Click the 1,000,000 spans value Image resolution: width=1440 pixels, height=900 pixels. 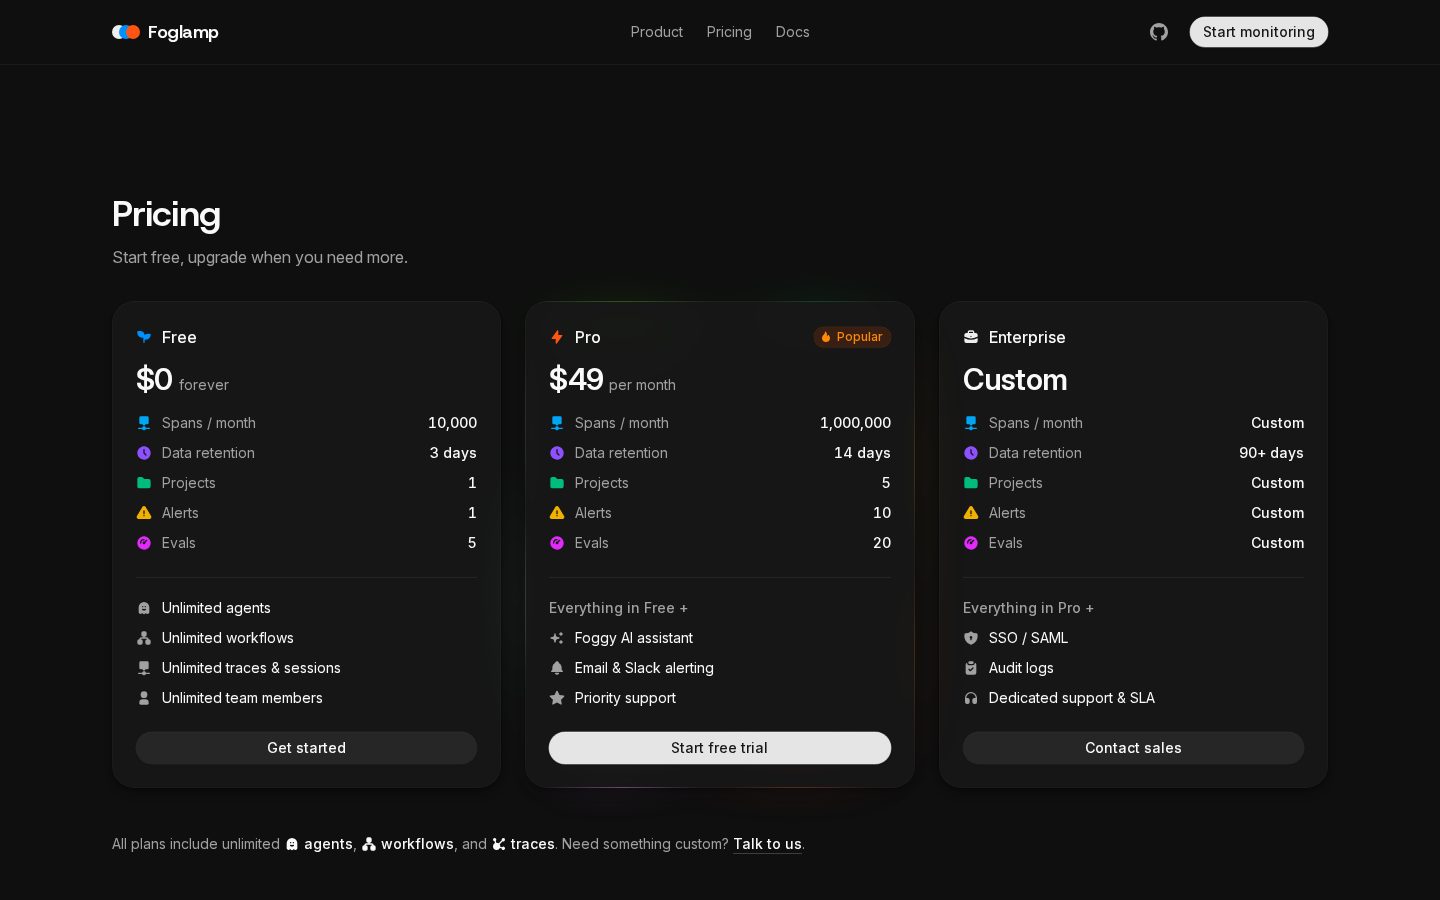[x=855, y=423]
